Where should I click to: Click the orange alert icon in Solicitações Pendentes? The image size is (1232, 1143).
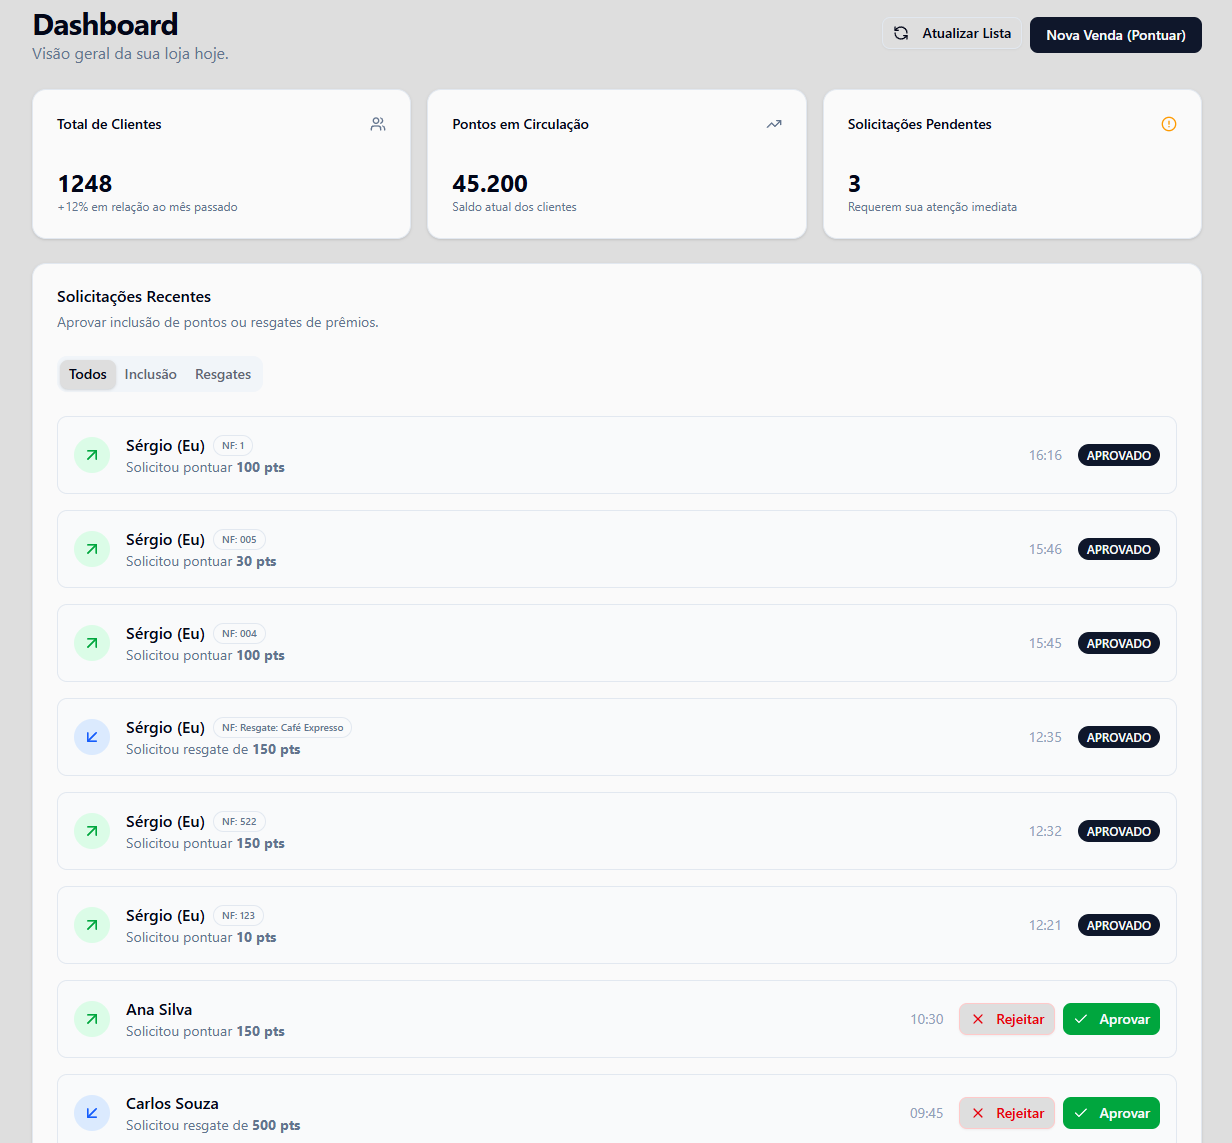click(x=1168, y=124)
